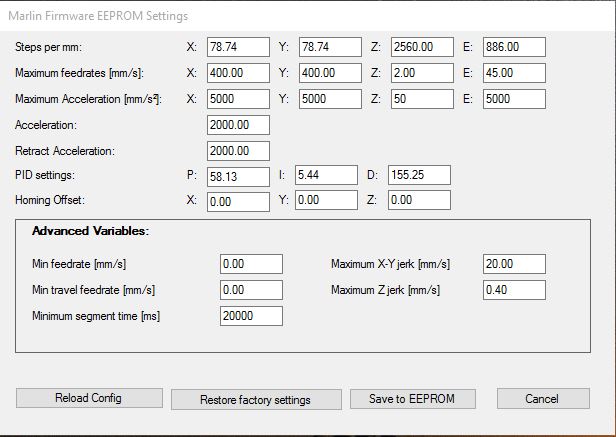Save settings to EEPROM
Screen dimensions: 616x437
coord(412,399)
